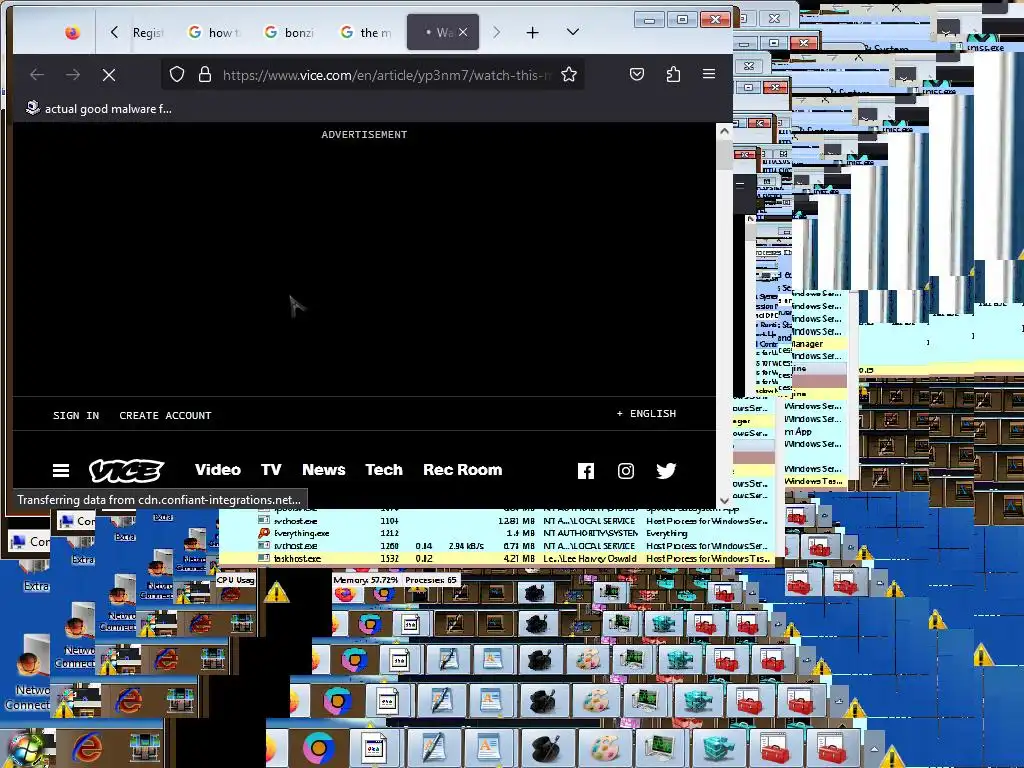Go forward one page in Firefox
The width and height of the screenshot is (1024, 768).
tap(72, 74)
